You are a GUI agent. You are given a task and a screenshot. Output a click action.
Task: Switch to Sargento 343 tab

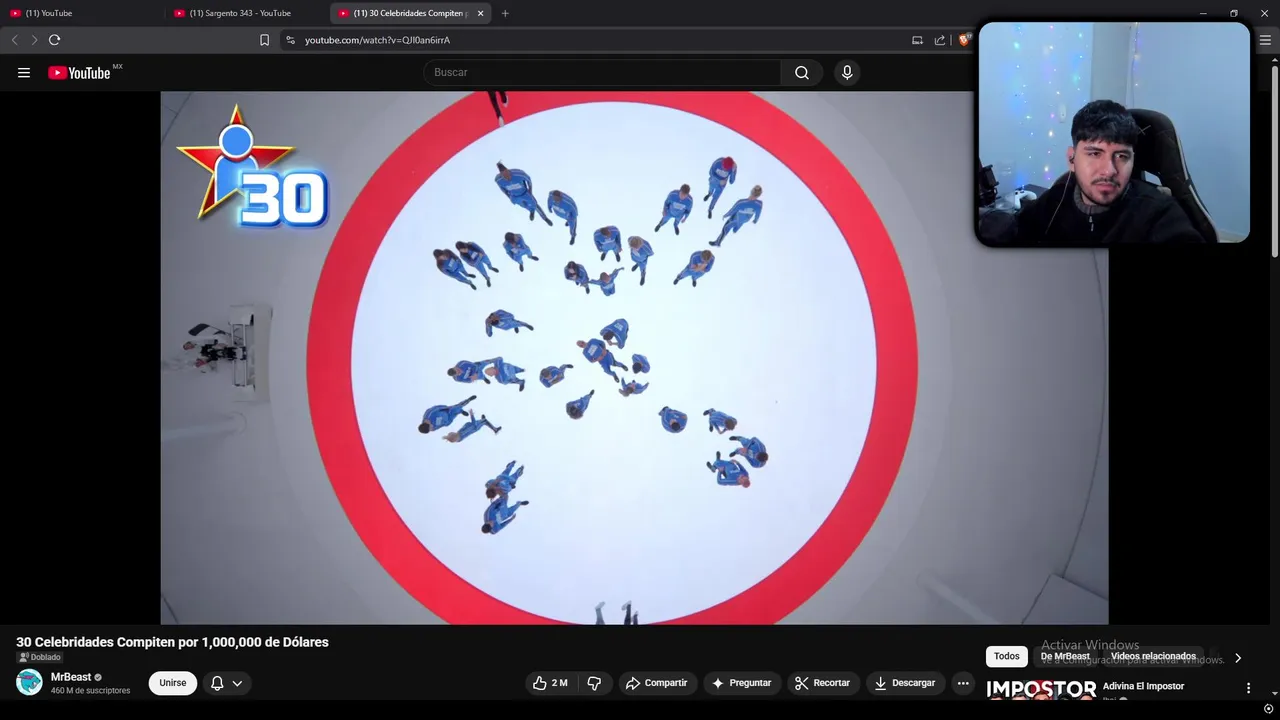[x=246, y=13]
